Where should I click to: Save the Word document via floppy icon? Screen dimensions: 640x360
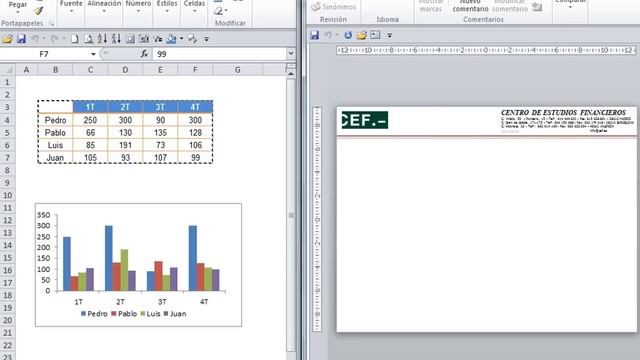click(314, 35)
